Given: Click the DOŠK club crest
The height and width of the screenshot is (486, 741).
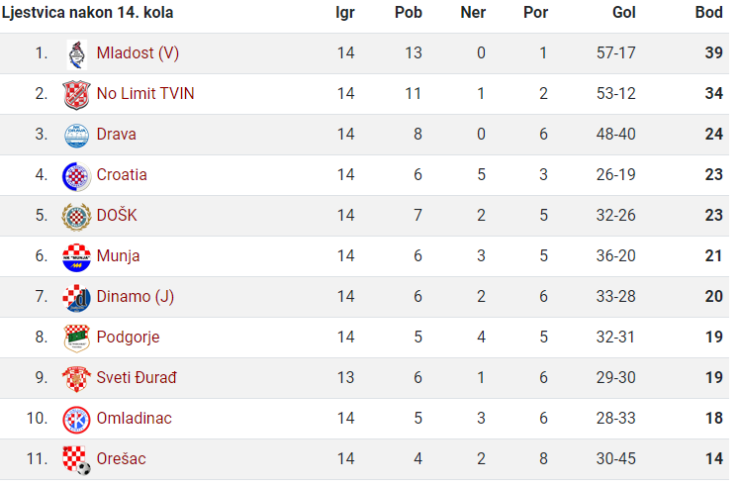Looking at the screenshot, I should pos(76,217).
